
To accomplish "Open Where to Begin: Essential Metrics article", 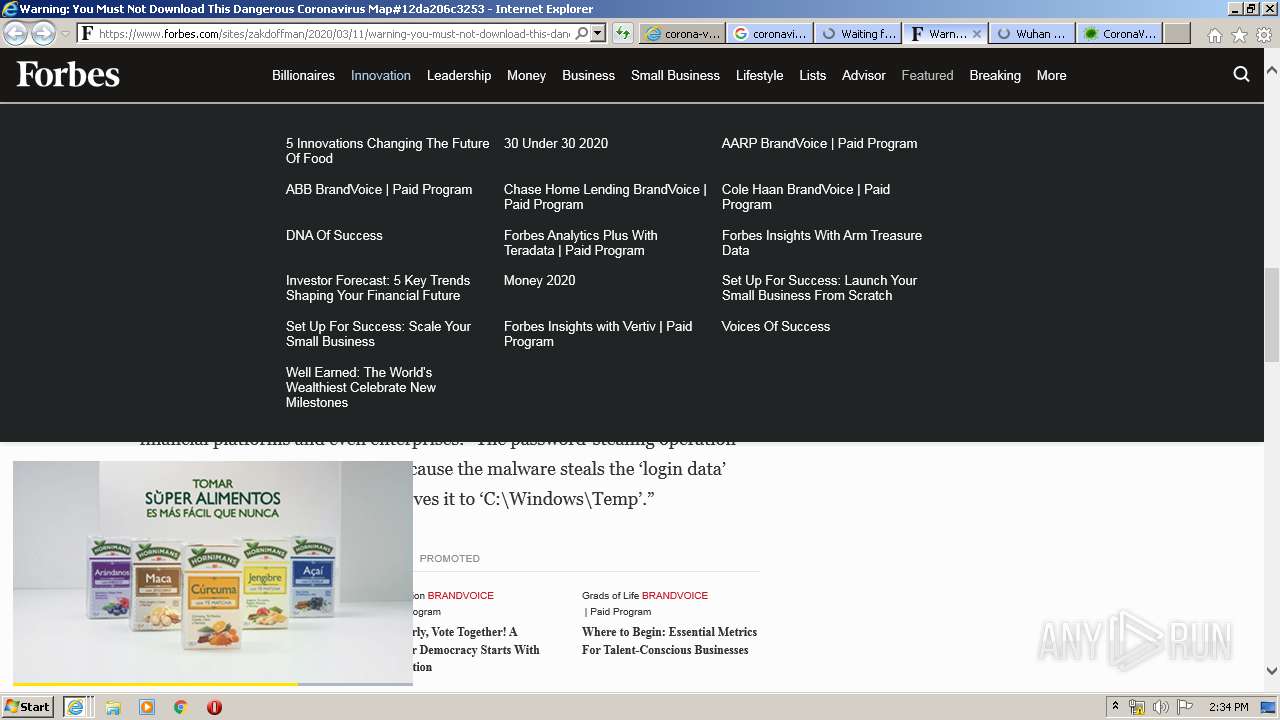I will click(x=669, y=641).
